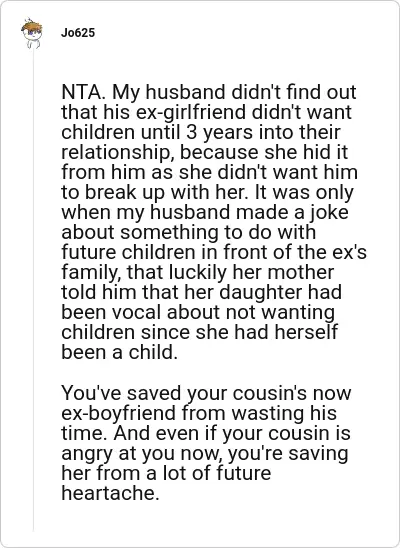This screenshot has height=548, width=400.
Task: Click the final word 'heartache.'
Action: point(110,493)
